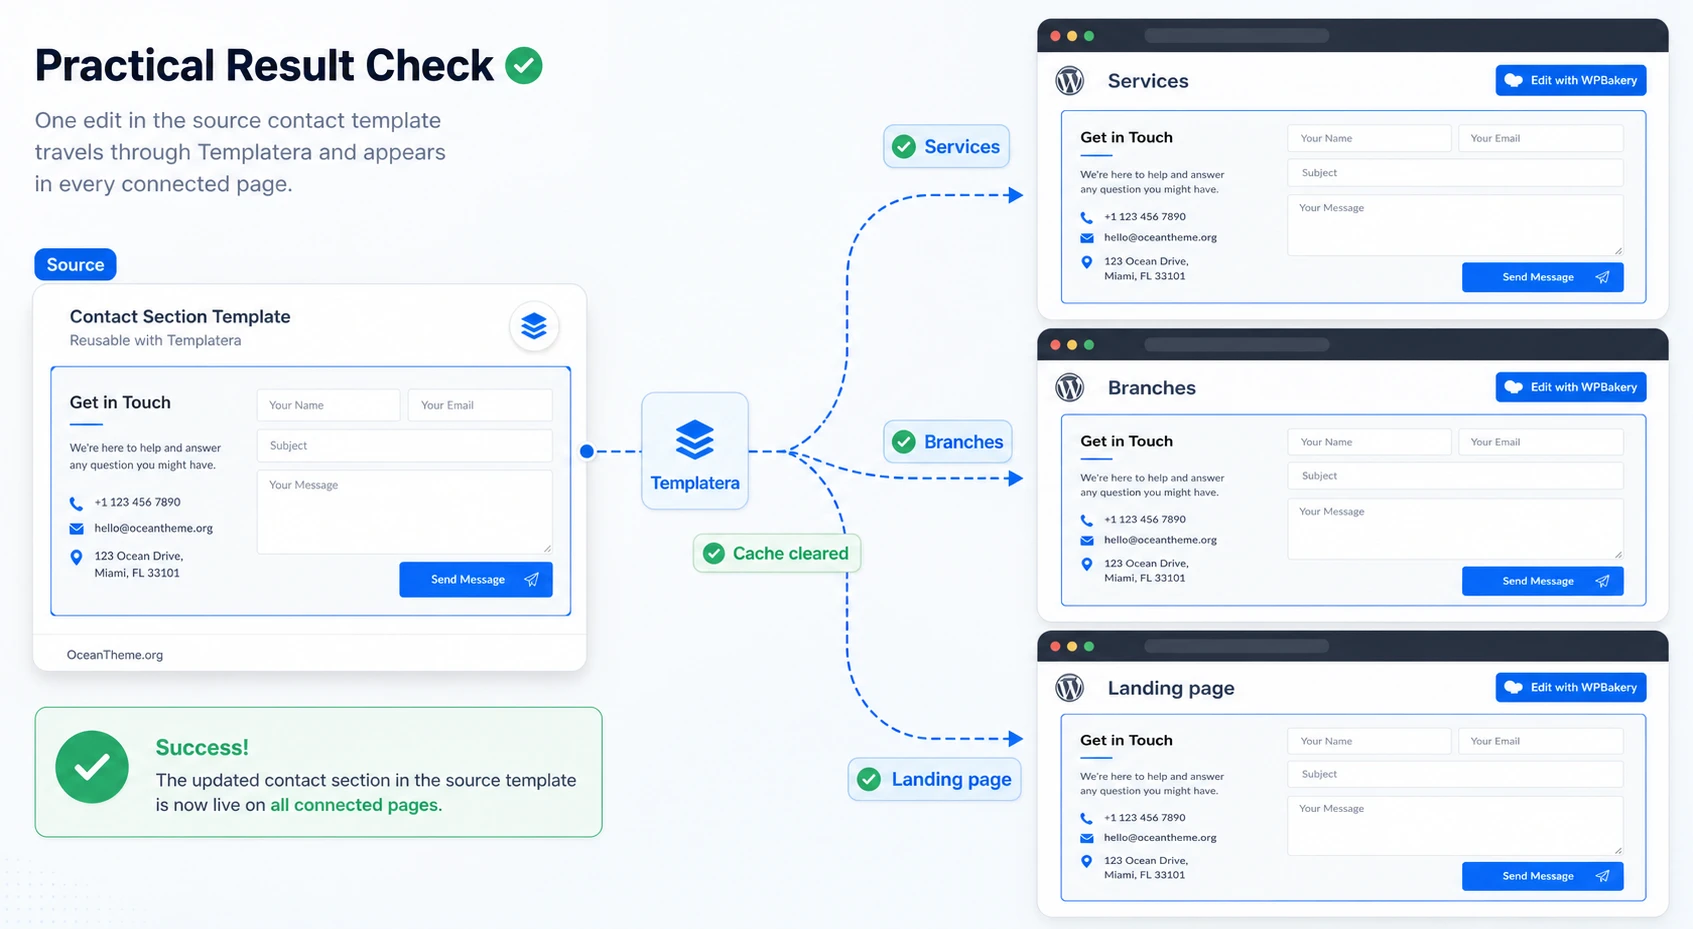Click the Your Email field in Landing page window
1693x929 pixels.
(1541, 741)
